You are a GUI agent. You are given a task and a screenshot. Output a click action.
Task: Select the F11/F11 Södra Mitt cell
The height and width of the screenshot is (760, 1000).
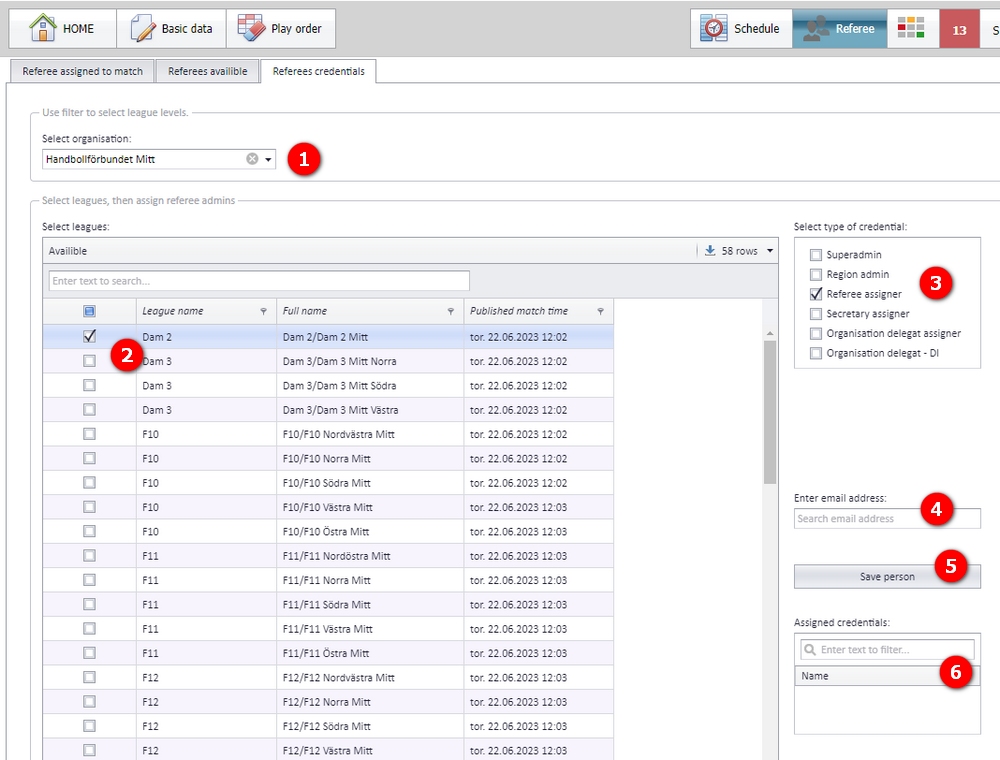pyautogui.click(x=370, y=604)
